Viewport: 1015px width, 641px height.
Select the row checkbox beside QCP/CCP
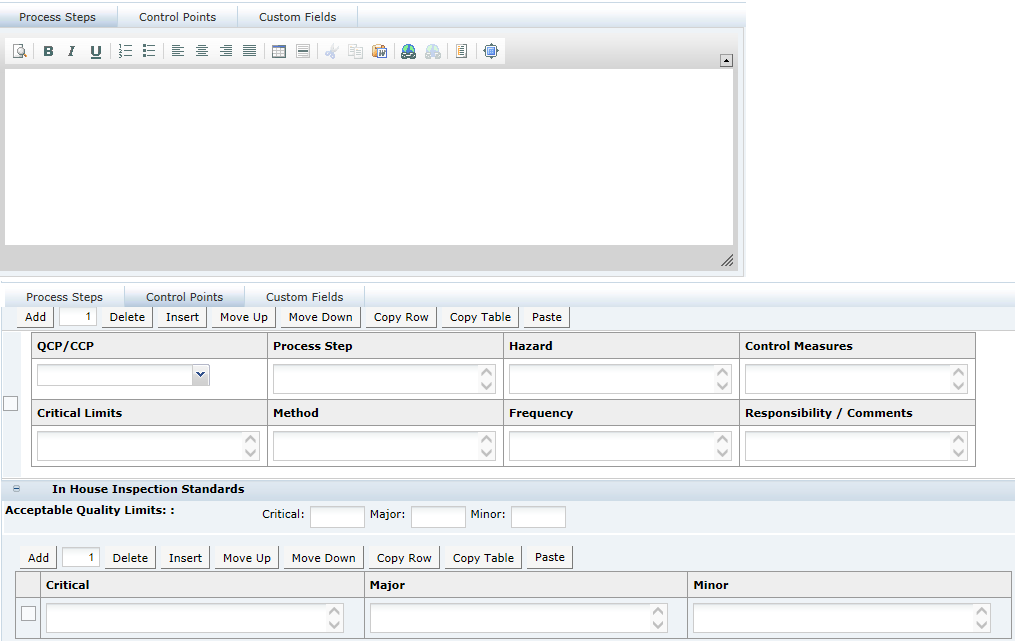(x=10, y=403)
